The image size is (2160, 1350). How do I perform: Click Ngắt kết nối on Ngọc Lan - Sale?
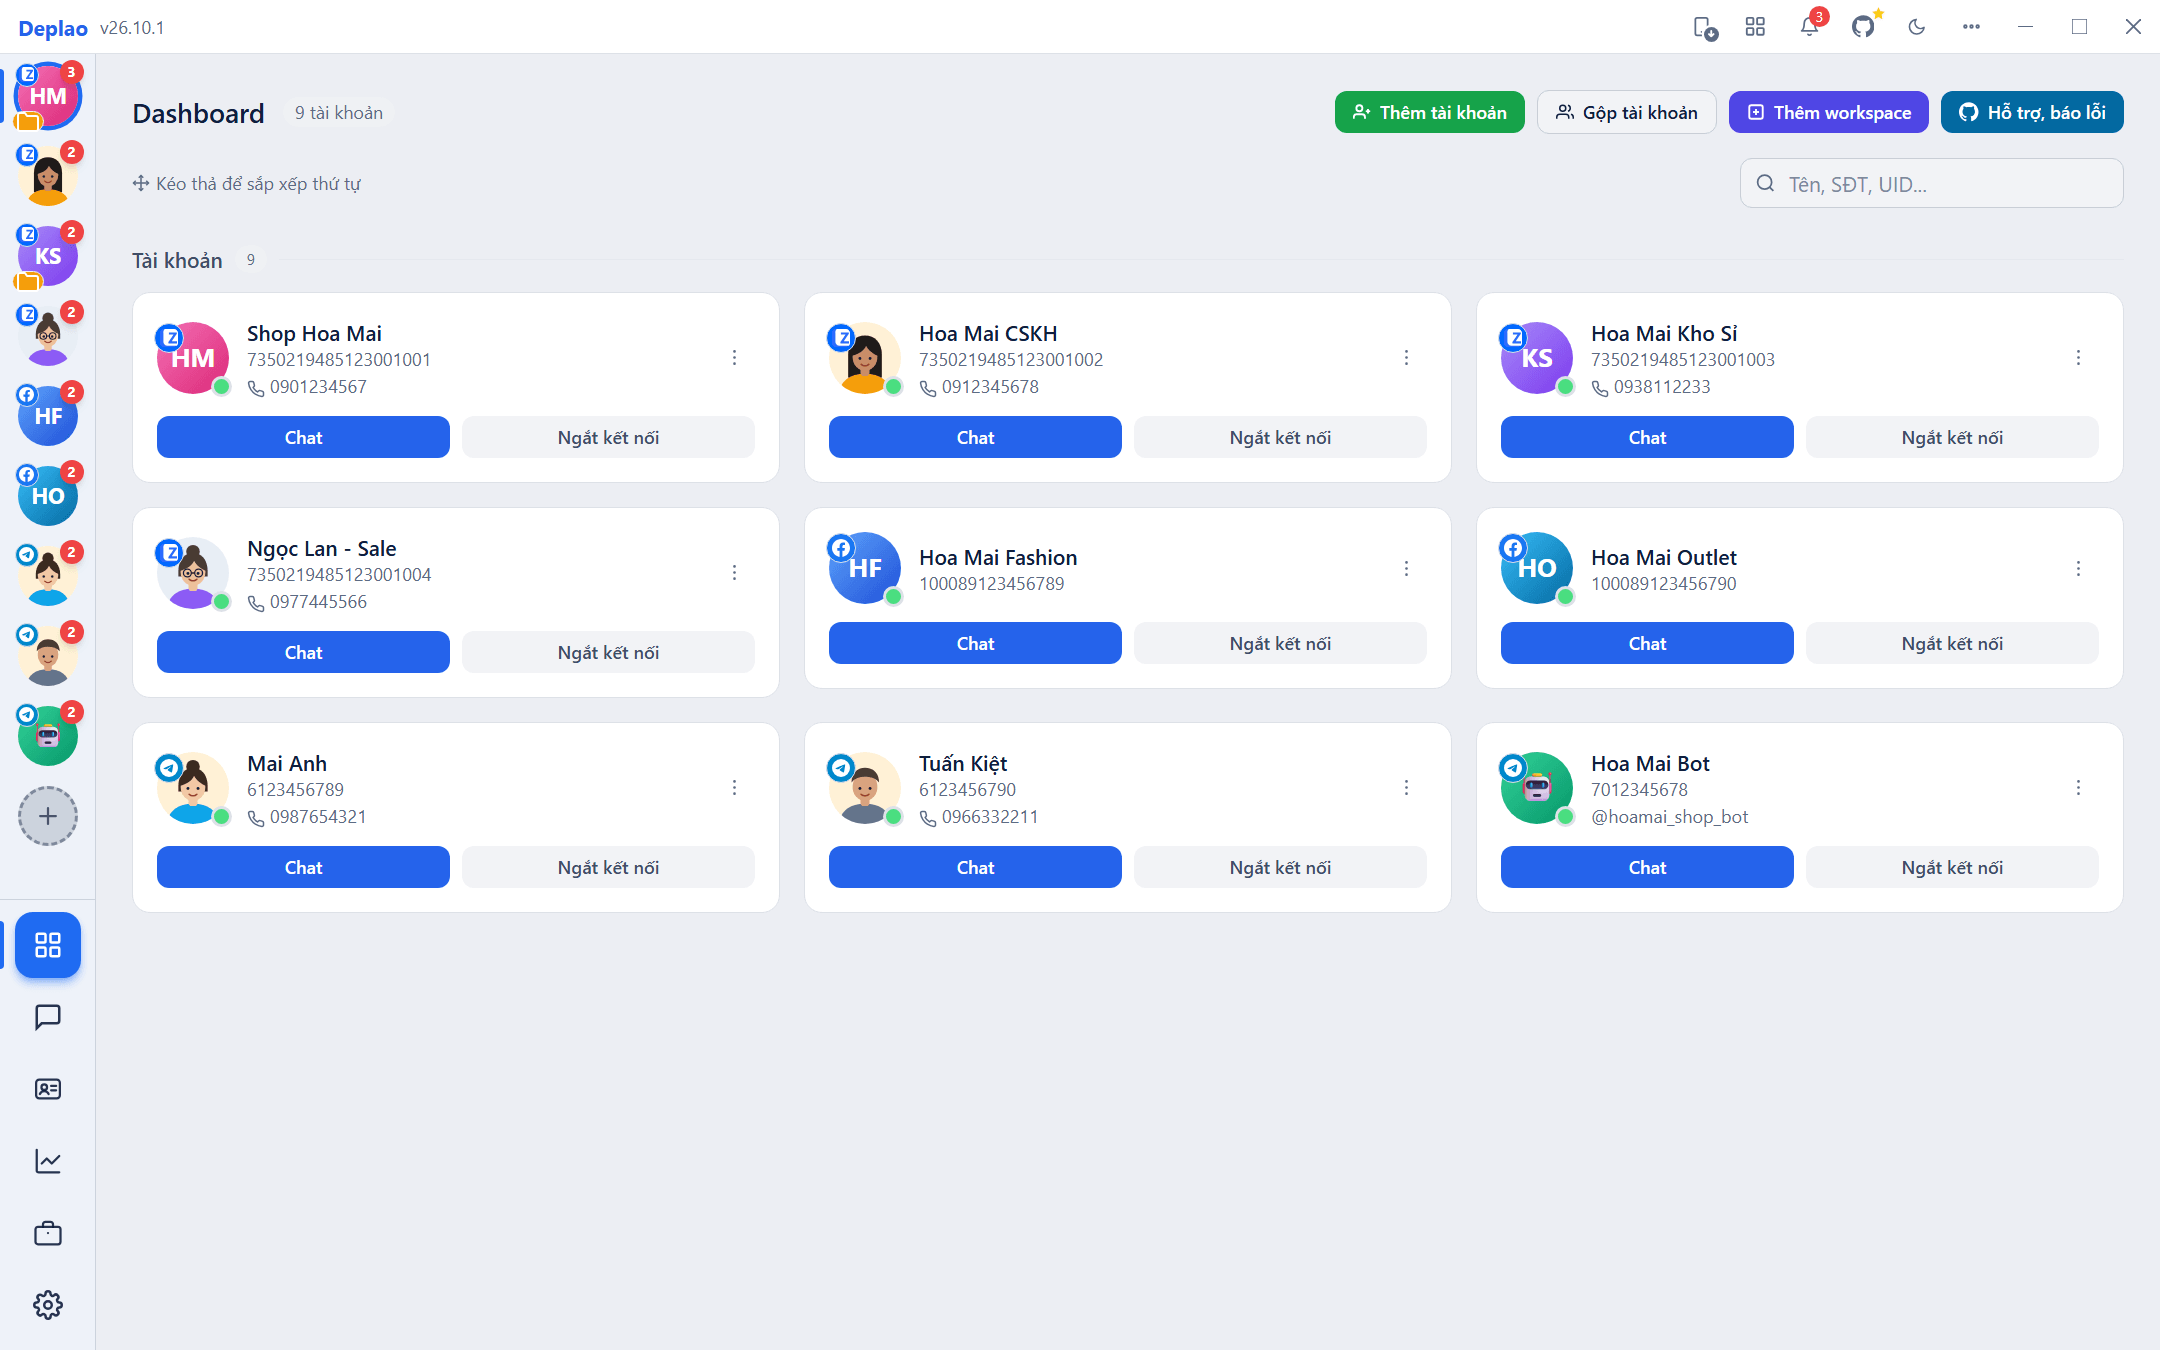click(x=608, y=652)
